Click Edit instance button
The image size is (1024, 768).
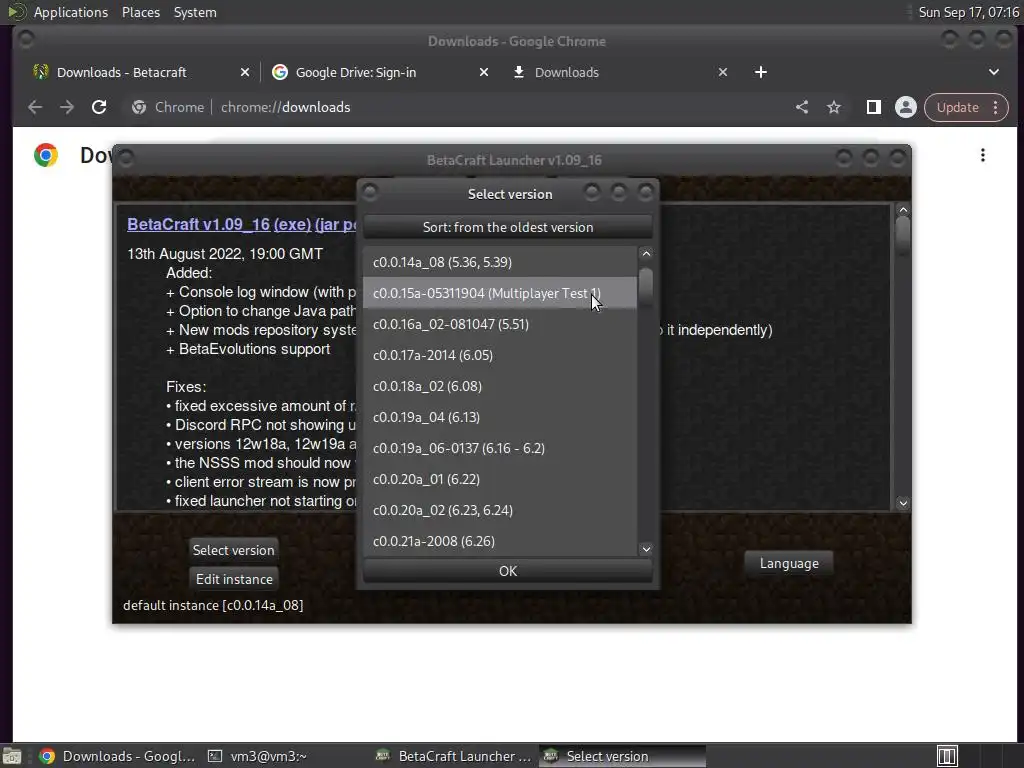click(x=234, y=579)
